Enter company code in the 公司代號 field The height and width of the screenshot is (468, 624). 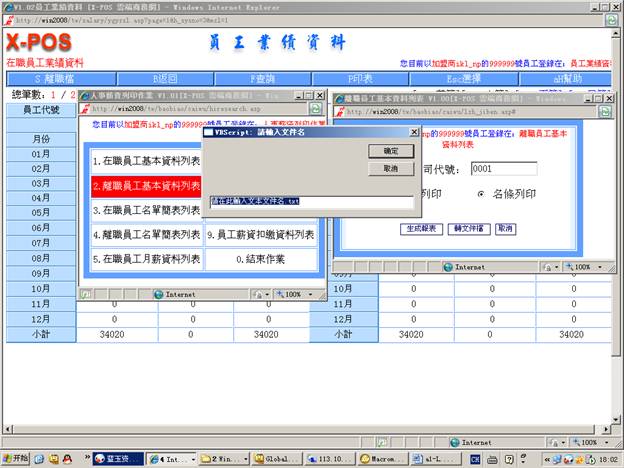coord(503,168)
